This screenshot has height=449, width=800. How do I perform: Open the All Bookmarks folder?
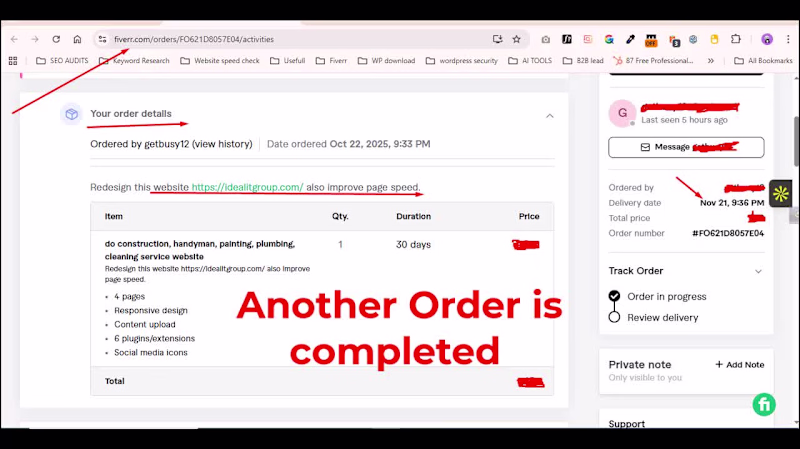pyautogui.click(x=763, y=61)
